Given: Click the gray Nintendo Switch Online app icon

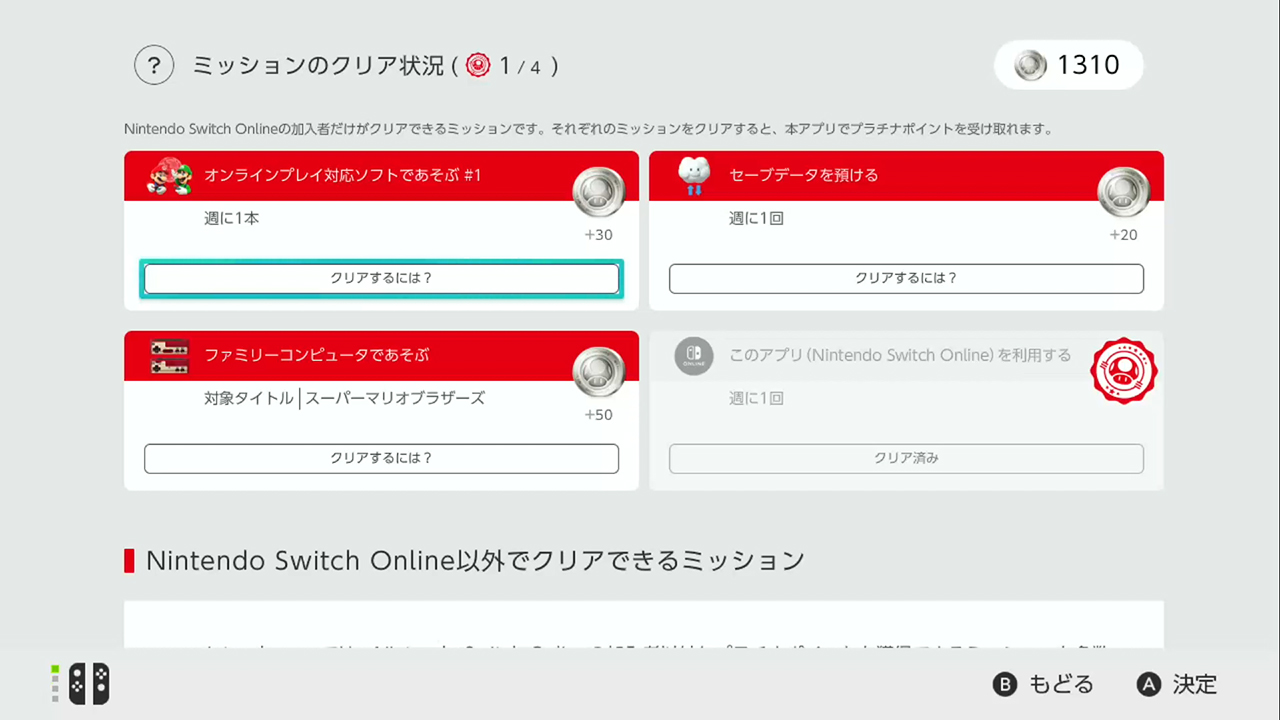Looking at the screenshot, I should tap(694, 356).
